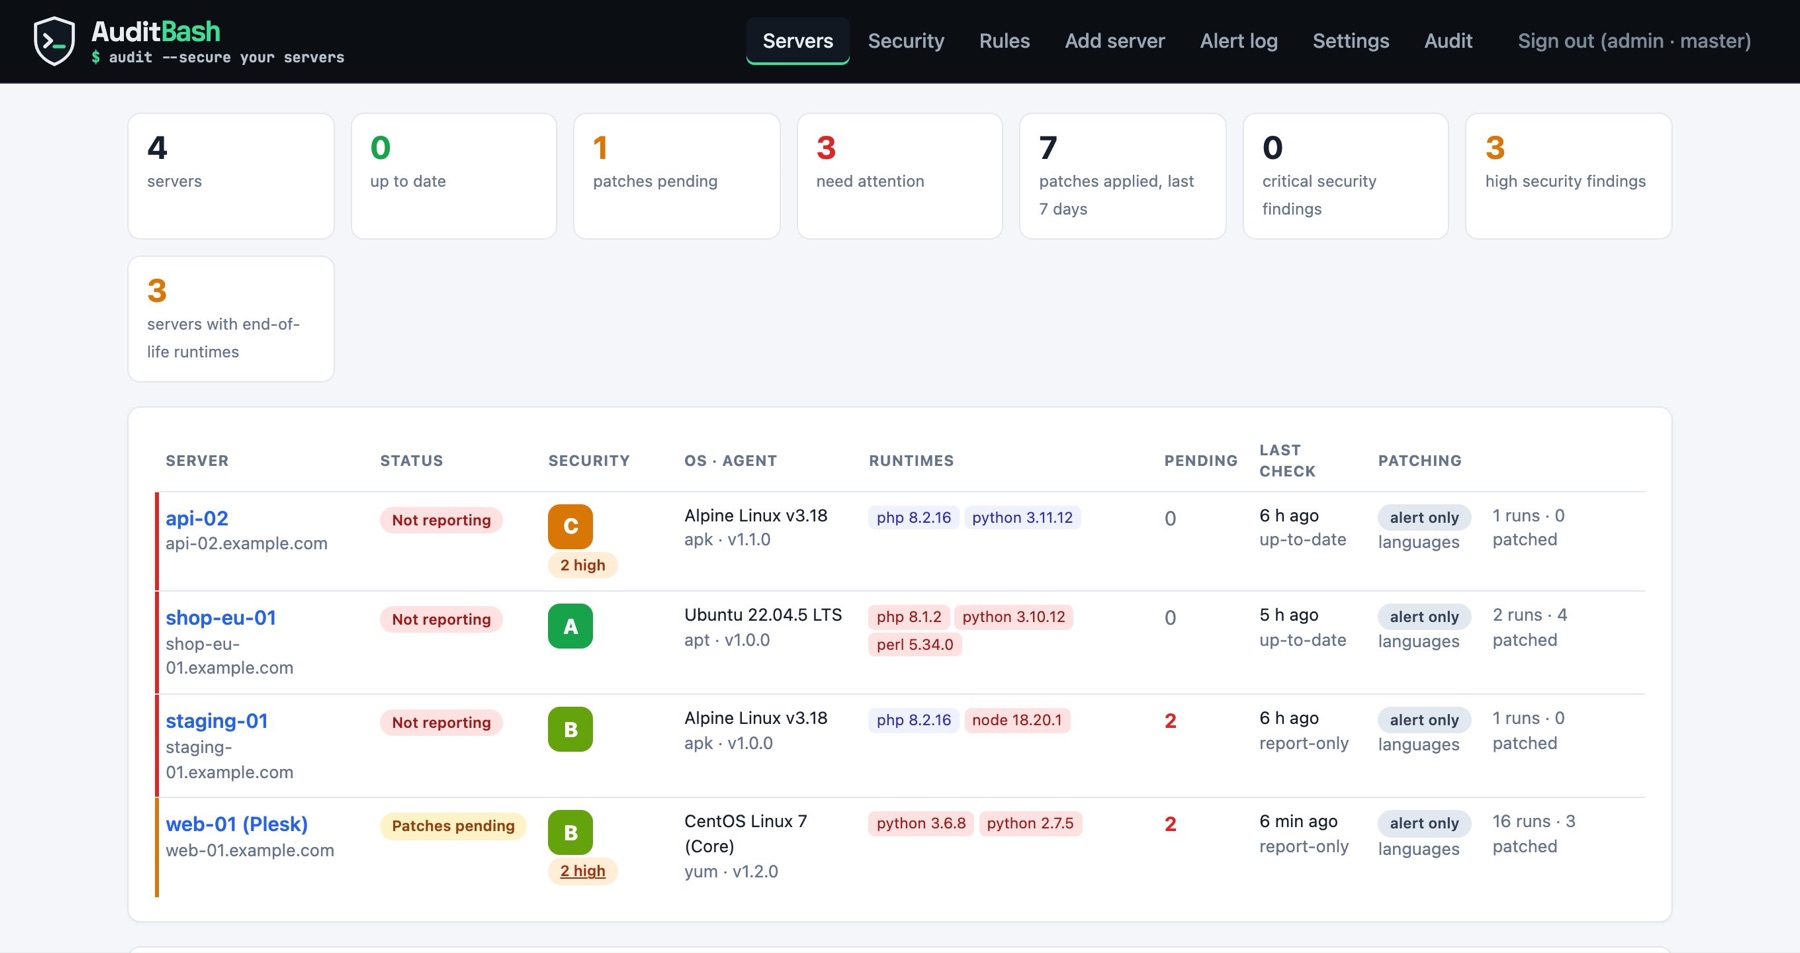Click the 'php 8.1.2' runtime tag
Screen dimensions: 1800x953
click(x=909, y=616)
